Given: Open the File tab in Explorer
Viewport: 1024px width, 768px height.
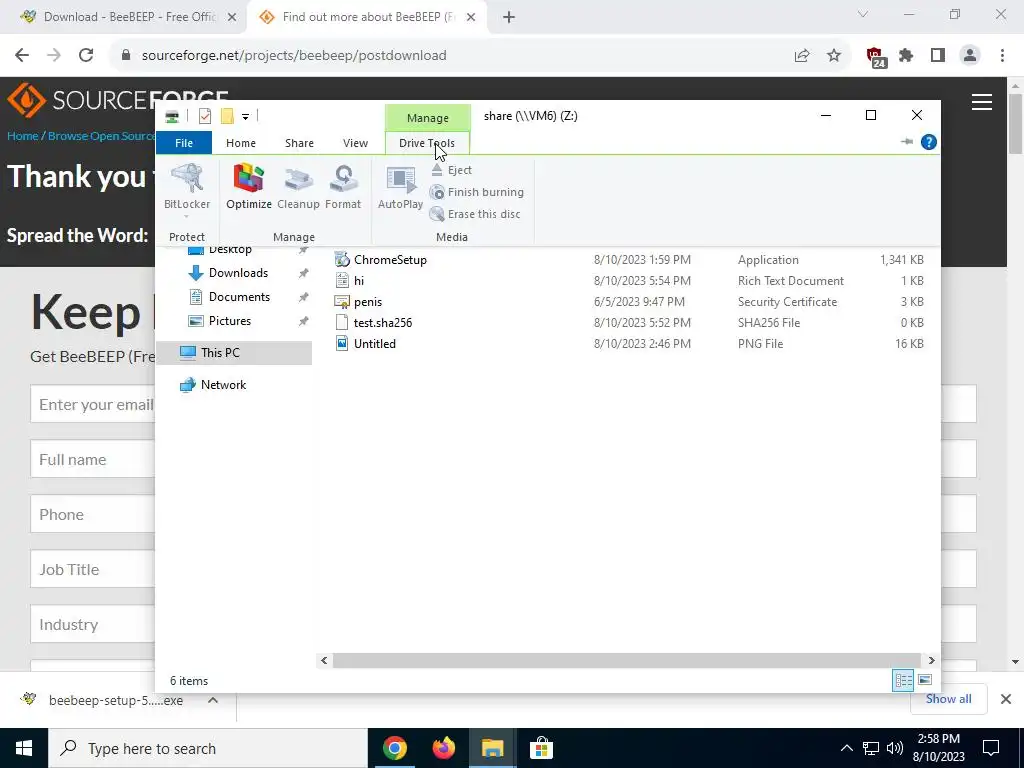Looking at the screenshot, I should coord(184,143).
